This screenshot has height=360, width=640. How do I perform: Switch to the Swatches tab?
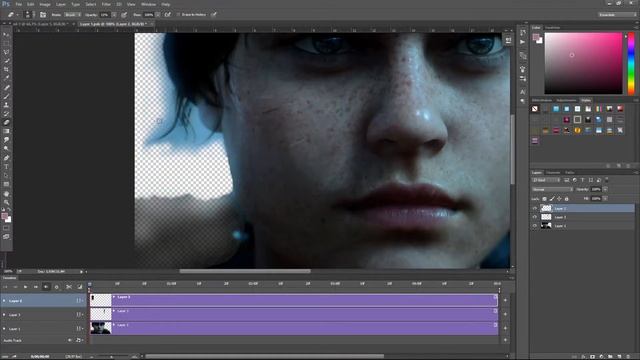(553, 28)
